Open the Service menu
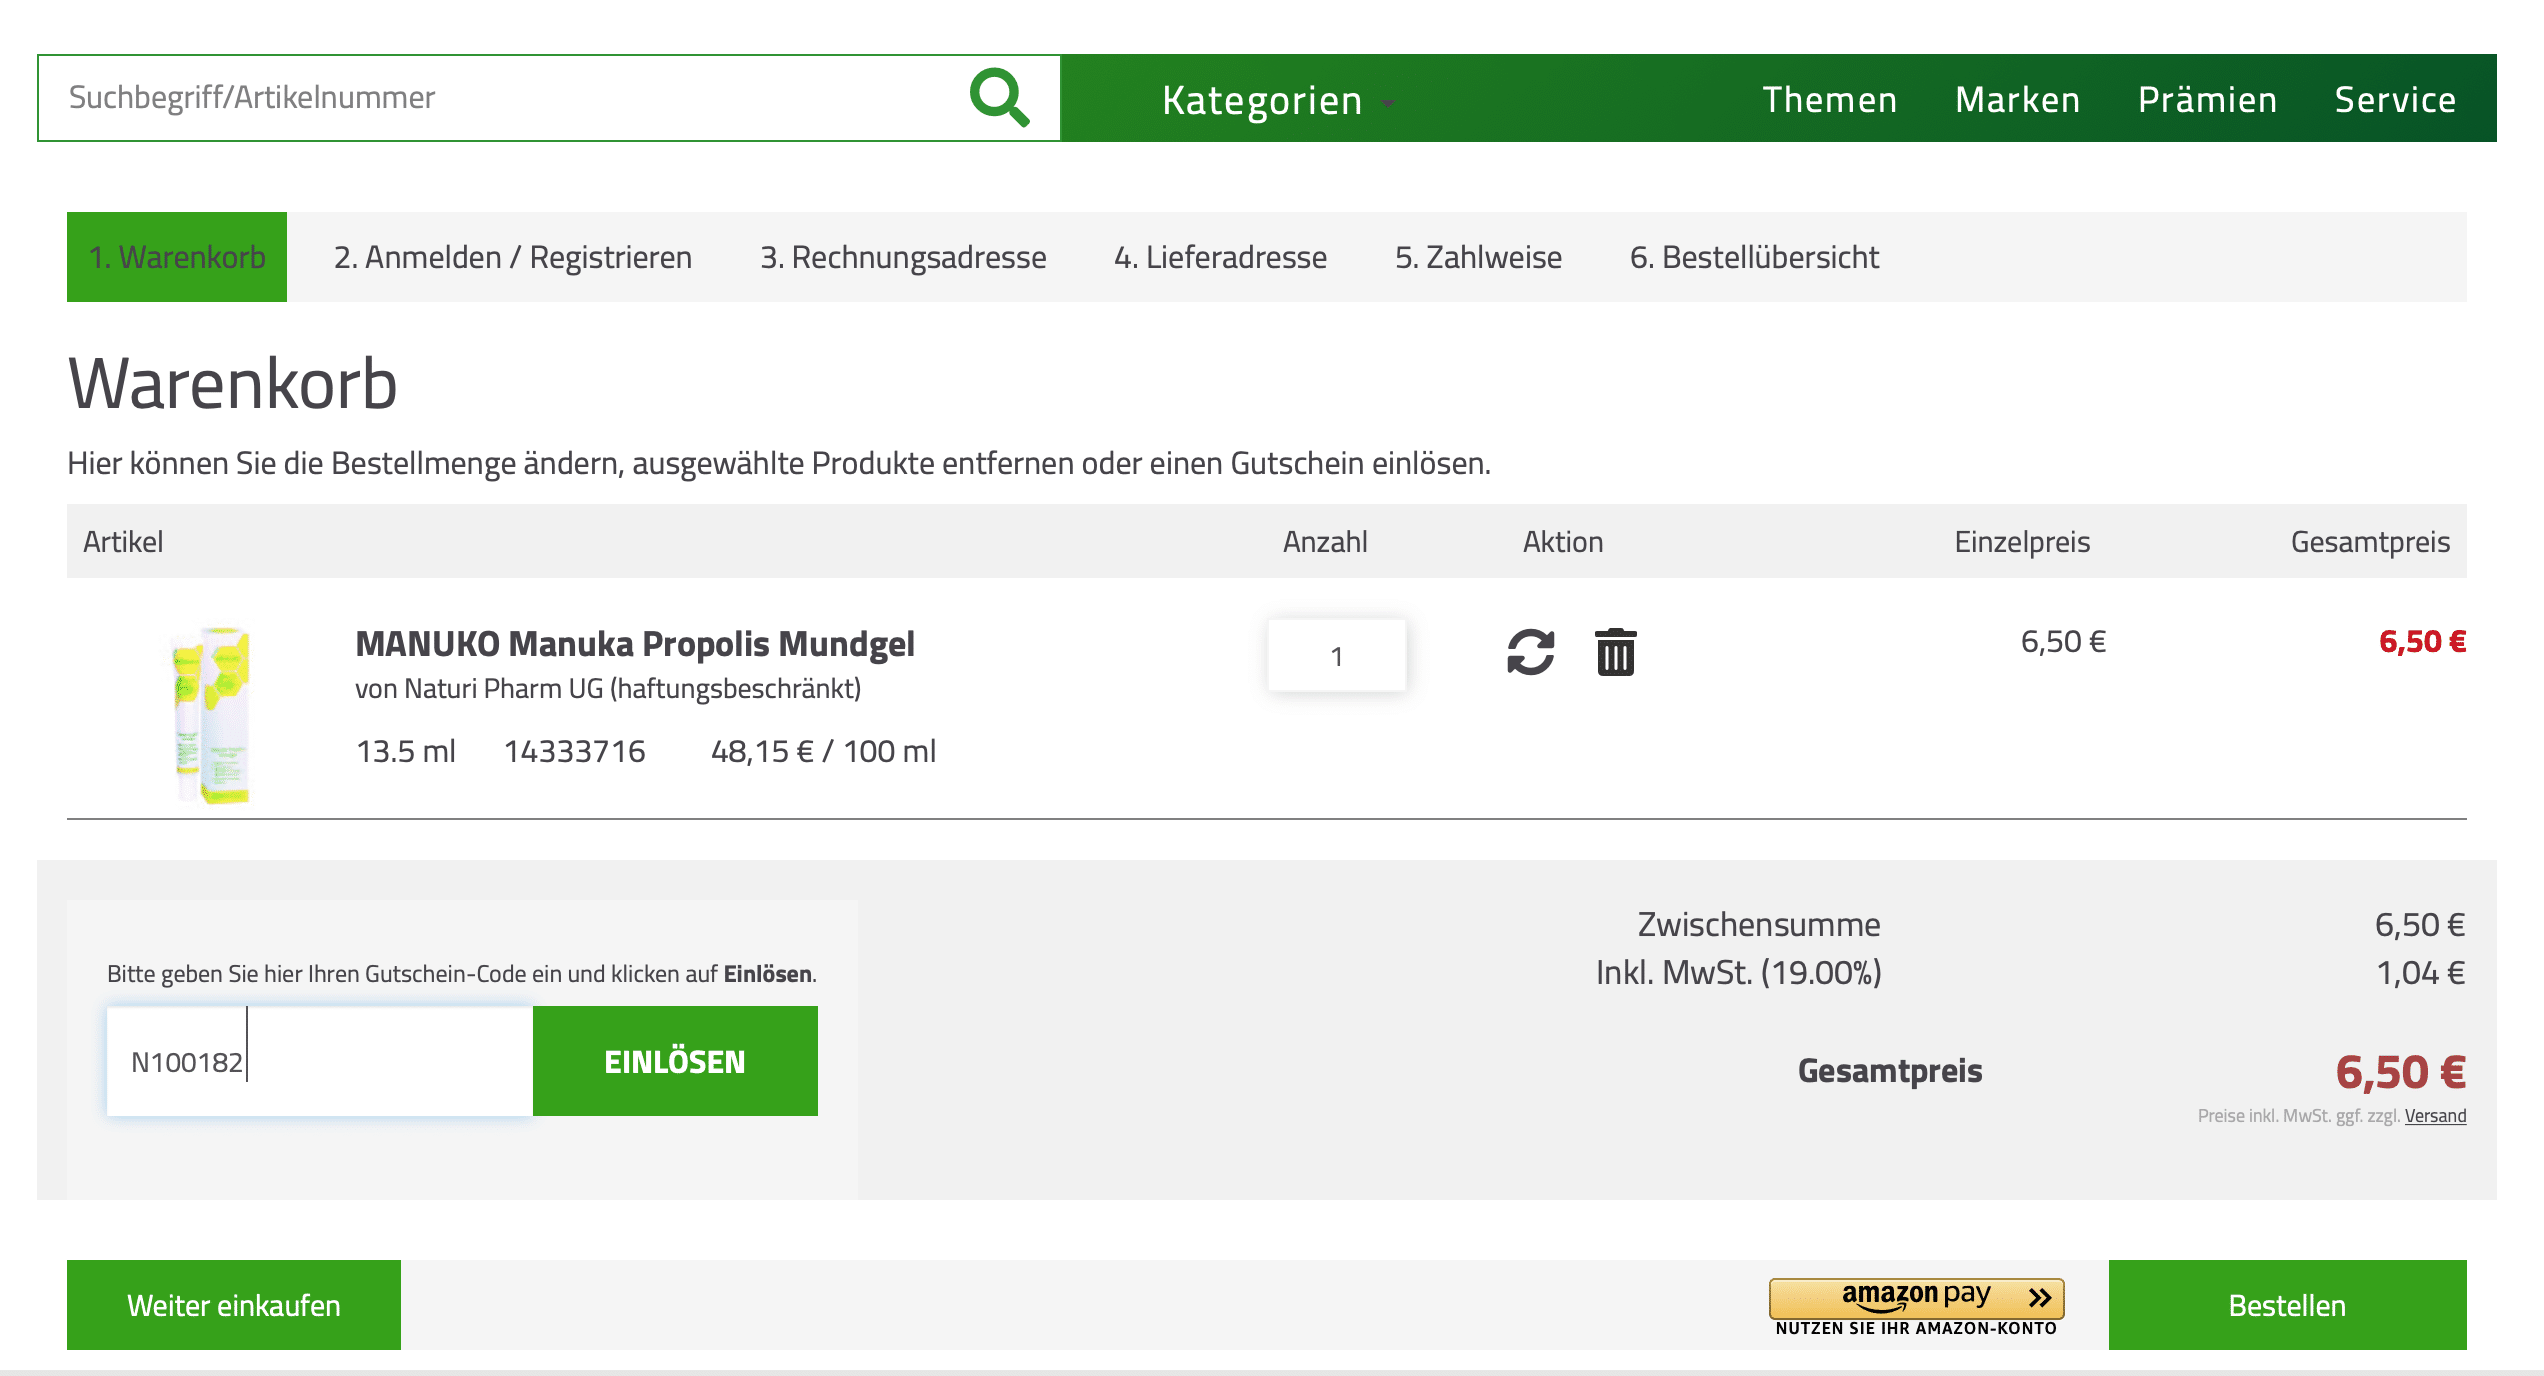The image size is (2544, 1376). 2395,99
